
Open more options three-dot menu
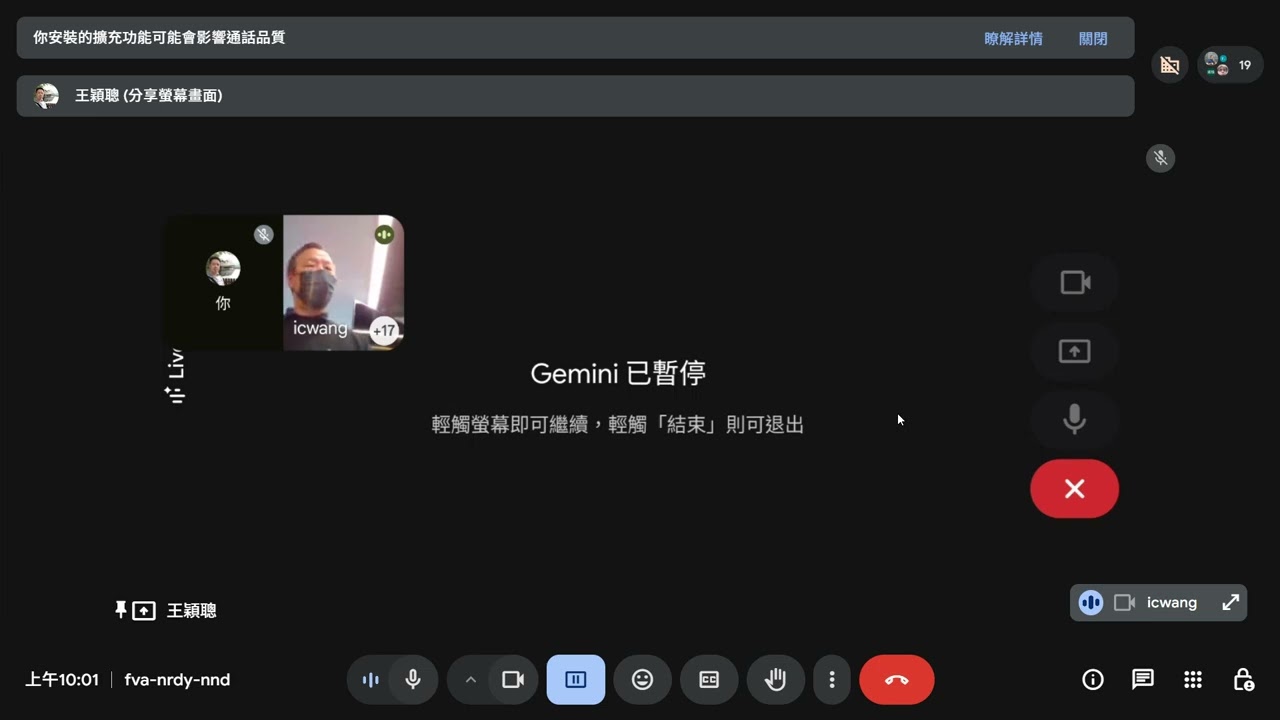point(831,680)
